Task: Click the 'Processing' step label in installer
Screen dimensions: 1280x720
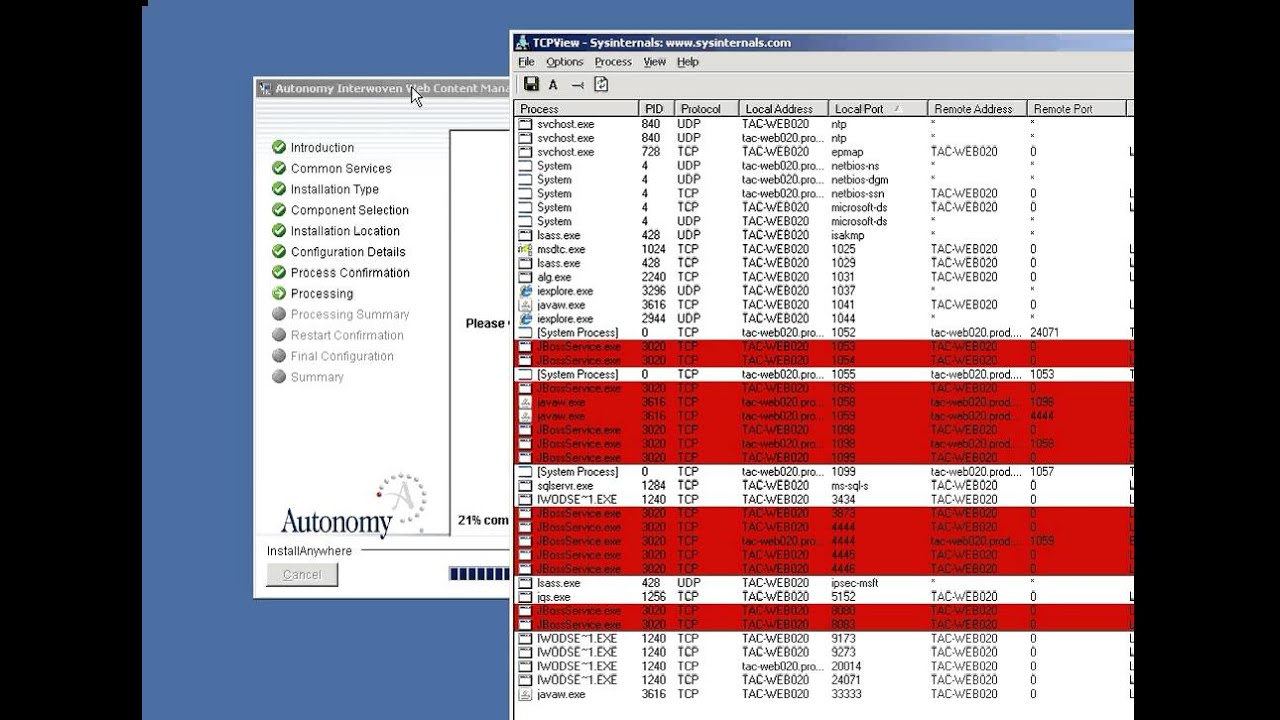Action: click(x=322, y=294)
